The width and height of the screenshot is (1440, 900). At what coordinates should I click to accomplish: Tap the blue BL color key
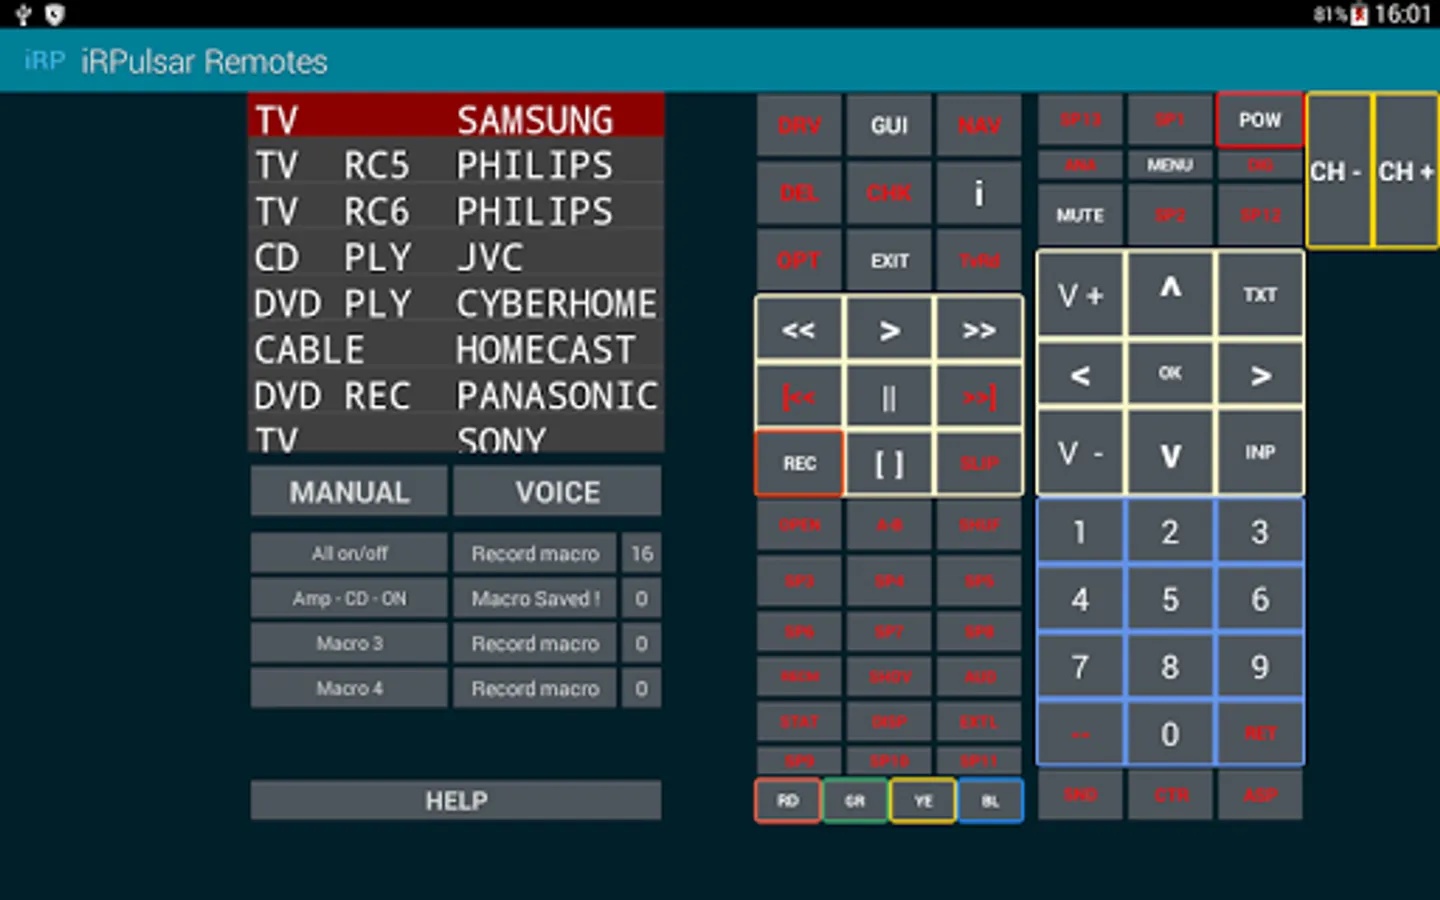pyautogui.click(x=990, y=801)
